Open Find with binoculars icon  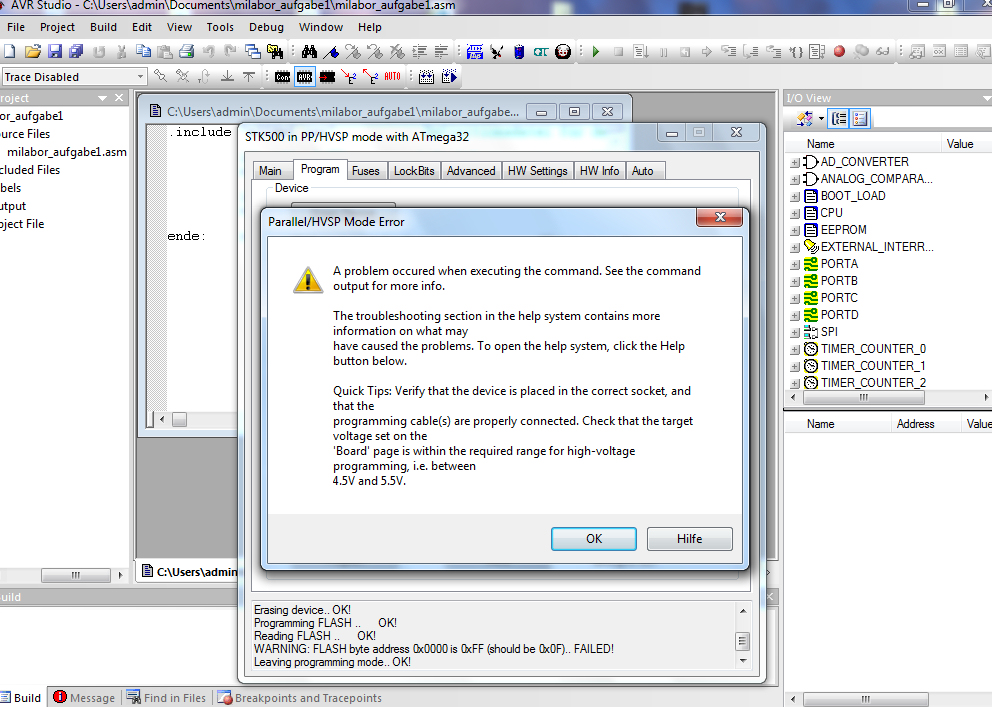[309, 52]
